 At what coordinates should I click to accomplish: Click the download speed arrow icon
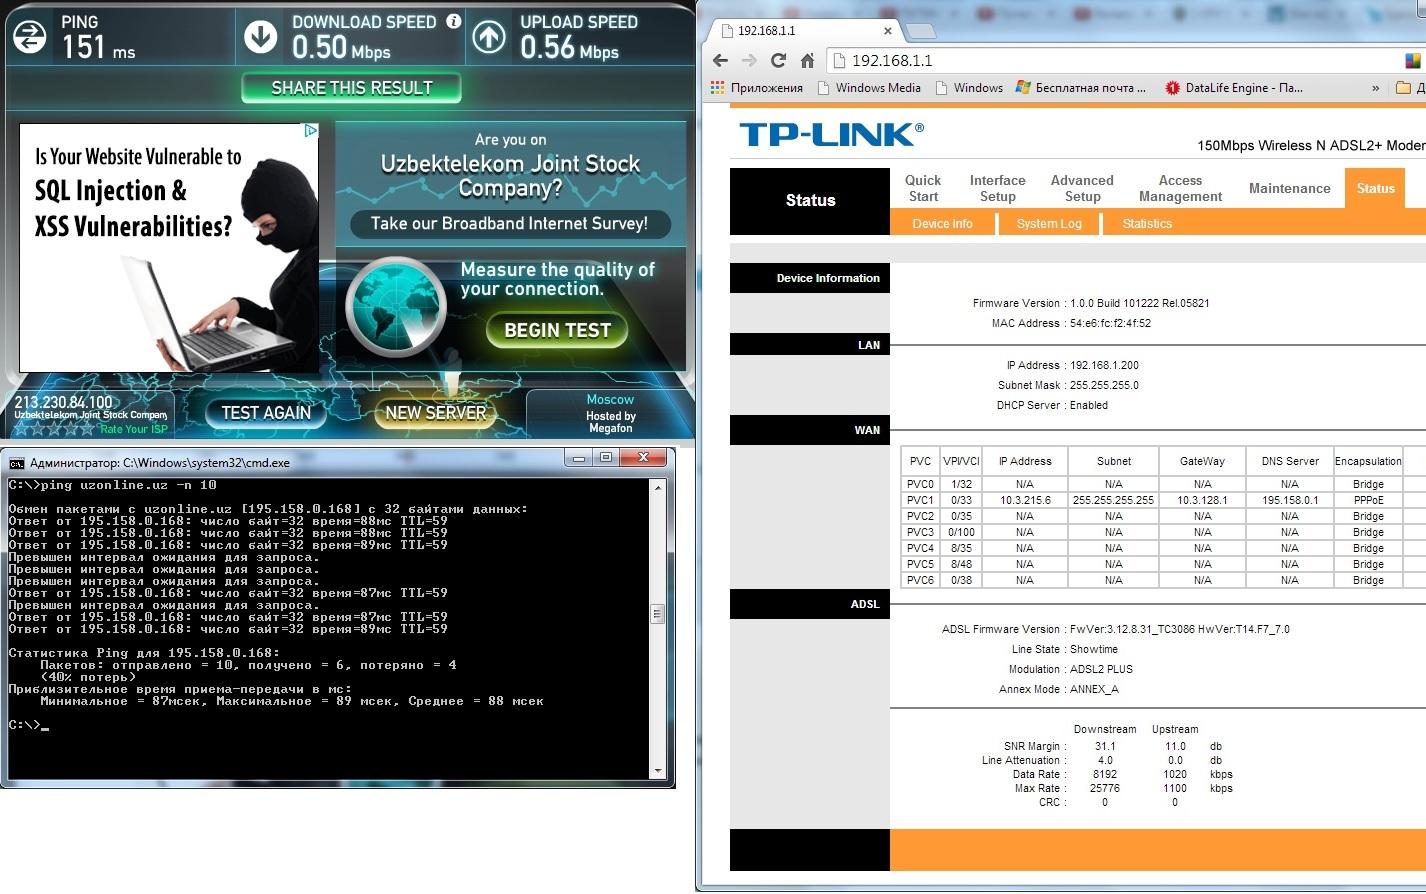[261, 38]
